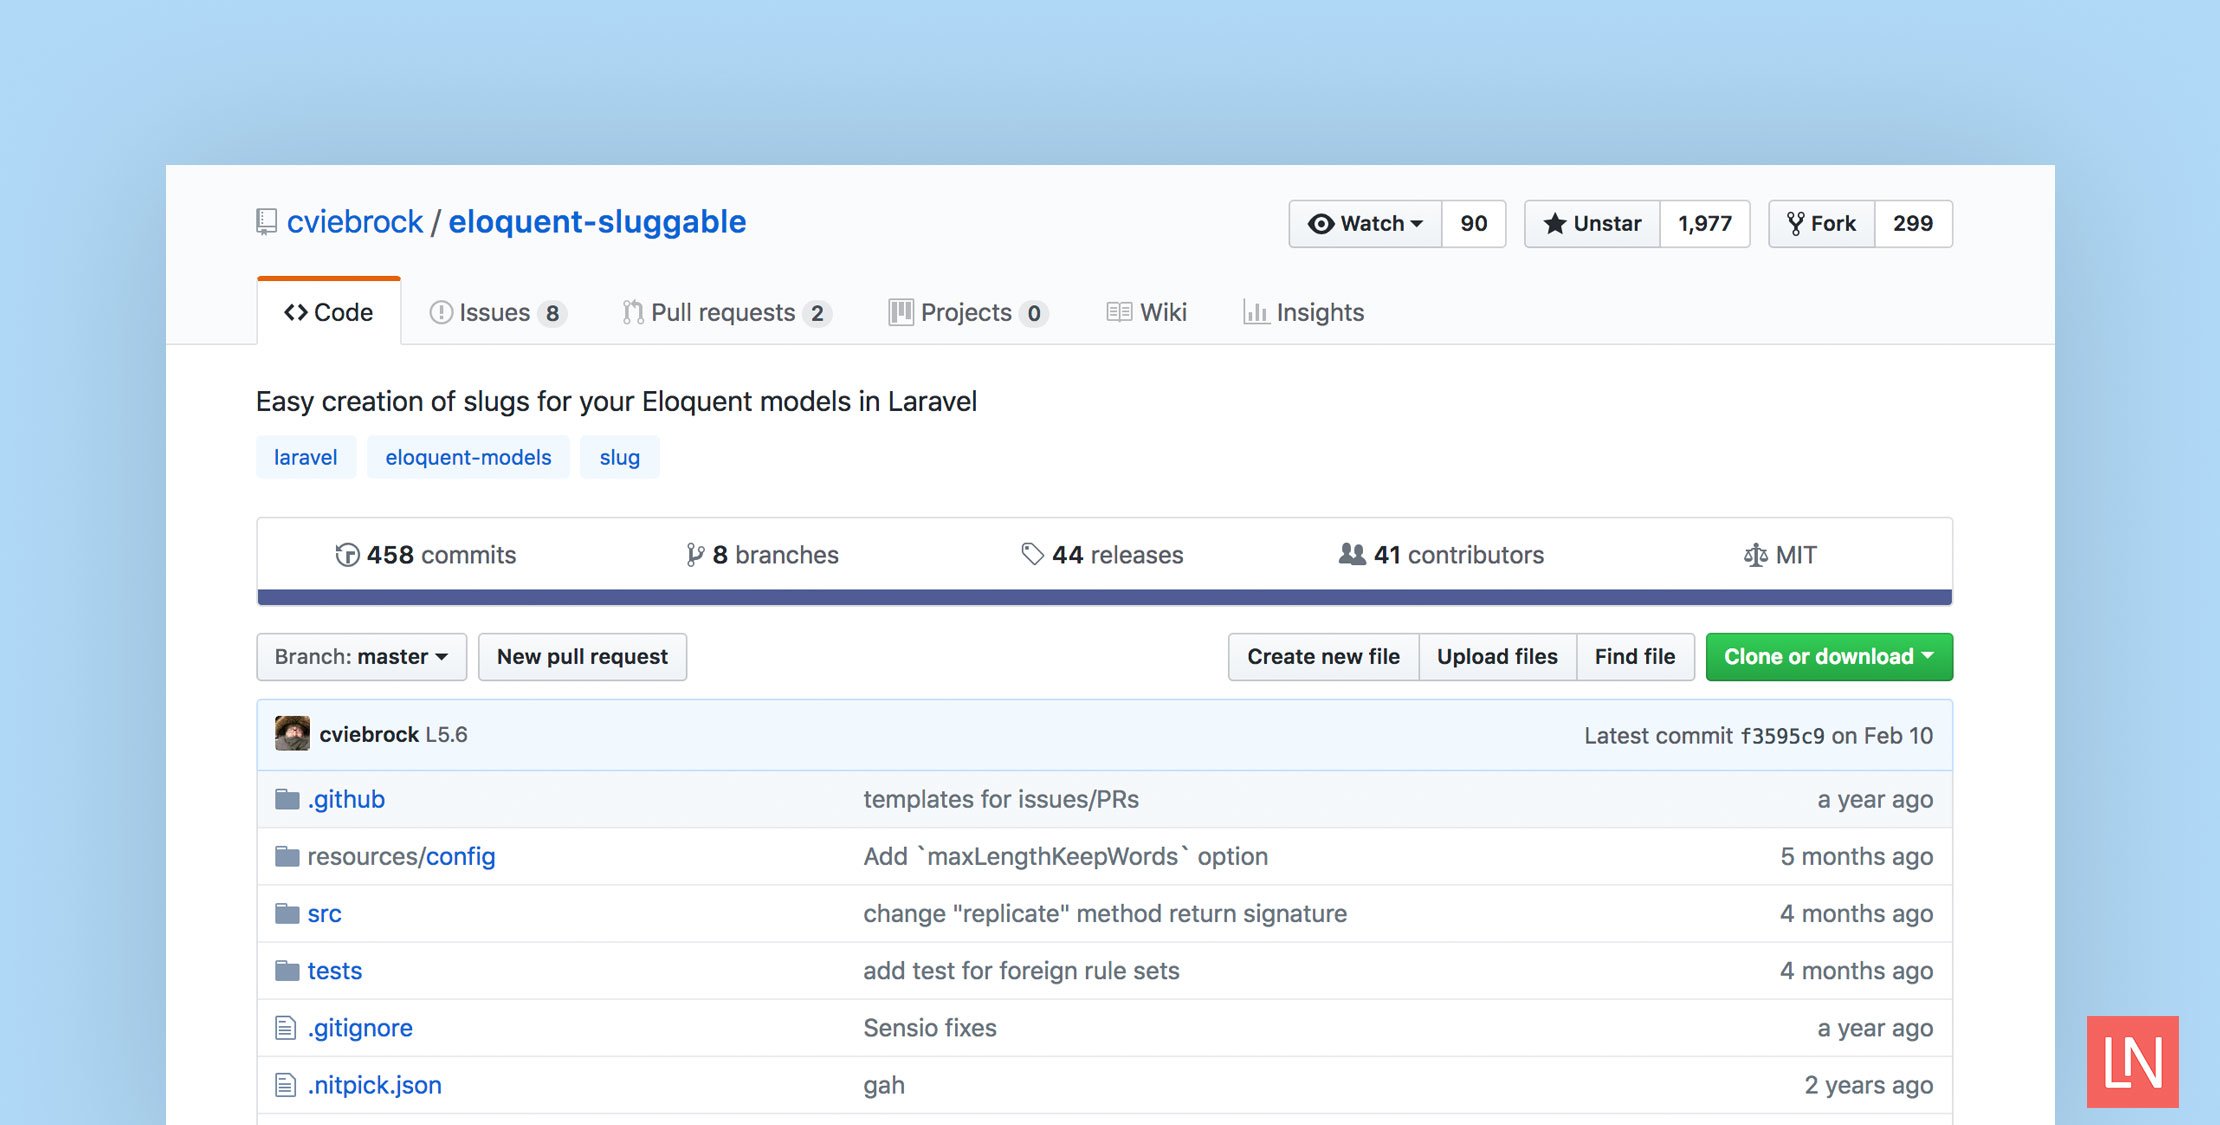Open the latest commit hash f3595c9
The width and height of the screenshot is (2220, 1125).
tap(1782, 736)
